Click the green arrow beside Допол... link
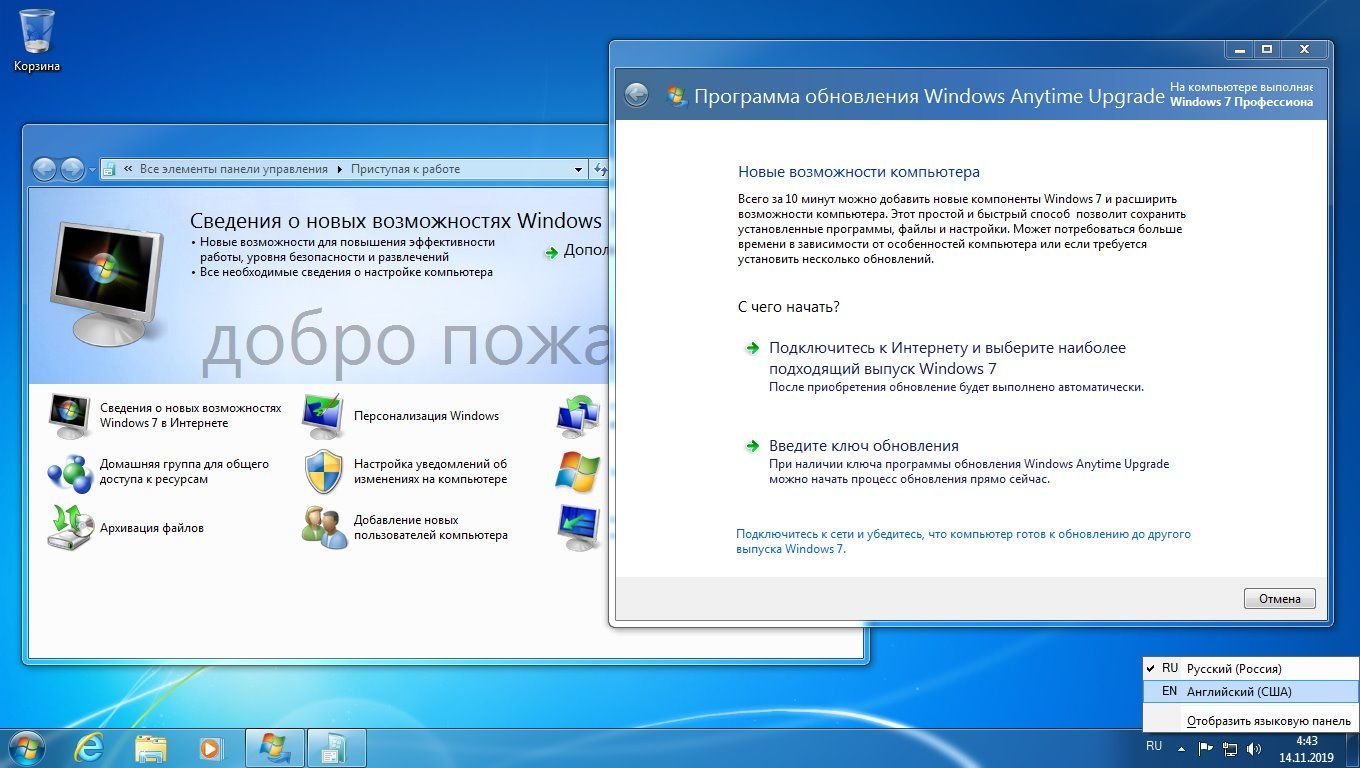 pos(551,252)
